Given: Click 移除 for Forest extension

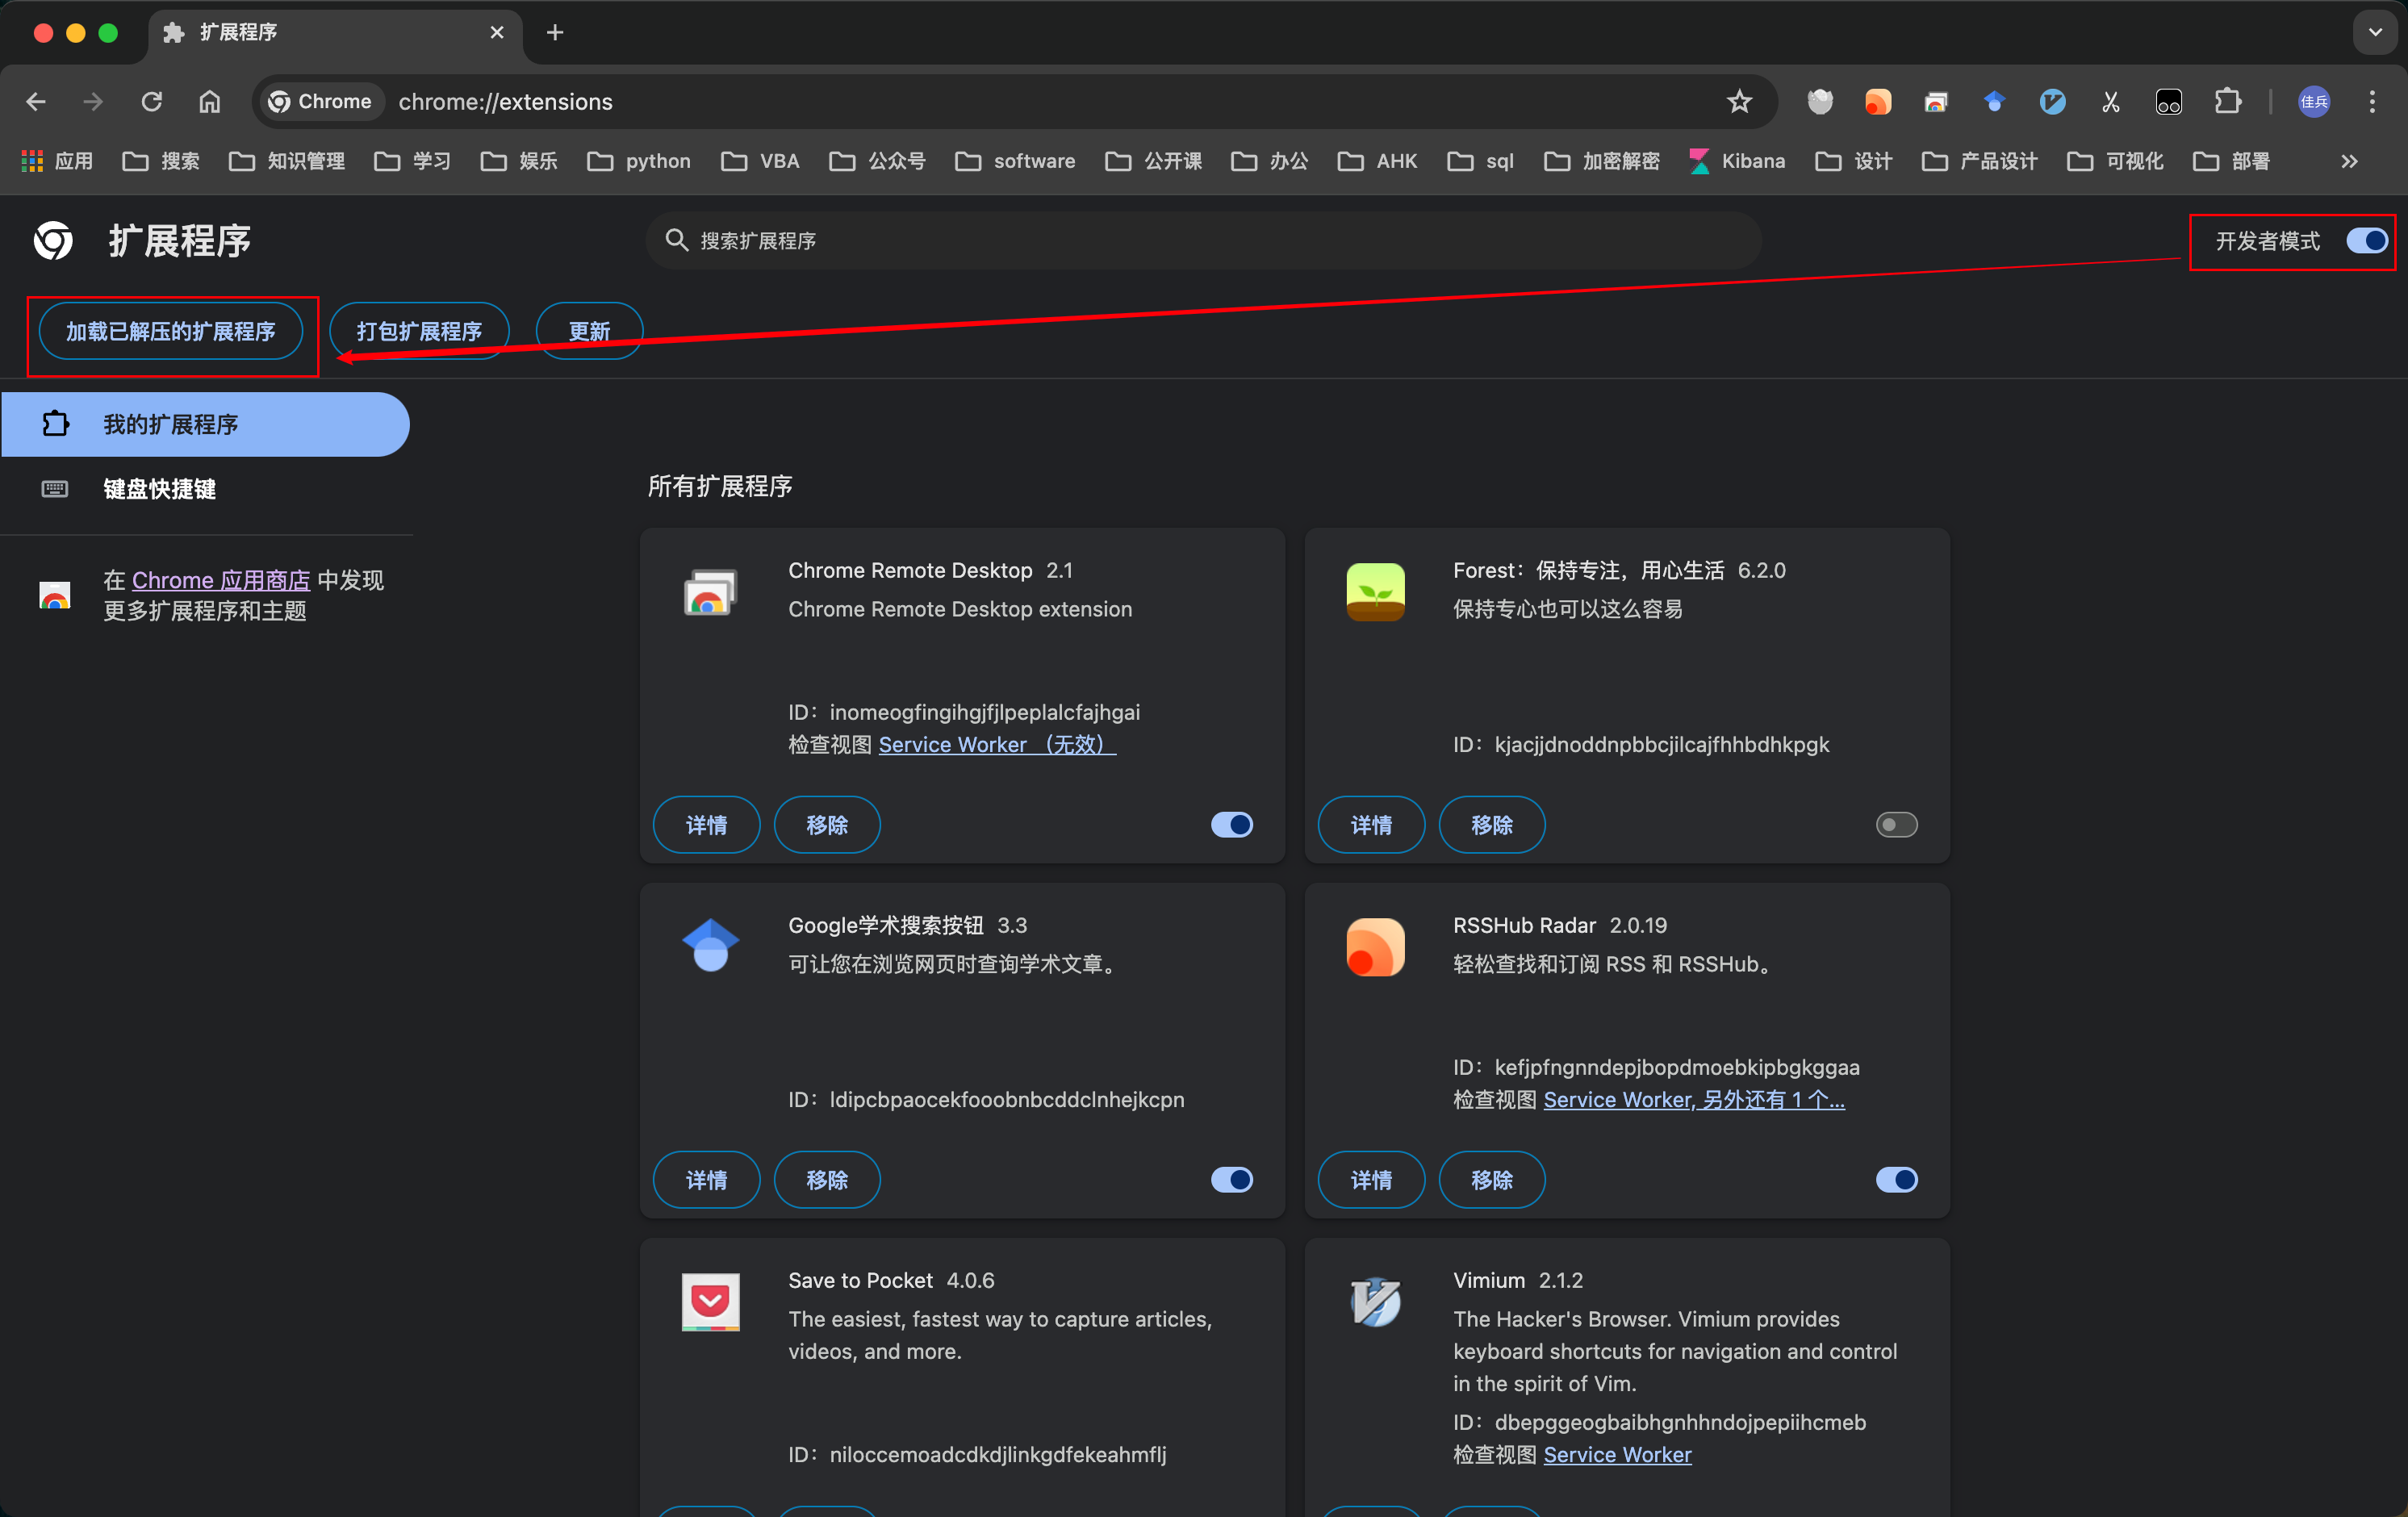Looking at the screenshot, I should pyautogui.click(x=1492, y=825).
